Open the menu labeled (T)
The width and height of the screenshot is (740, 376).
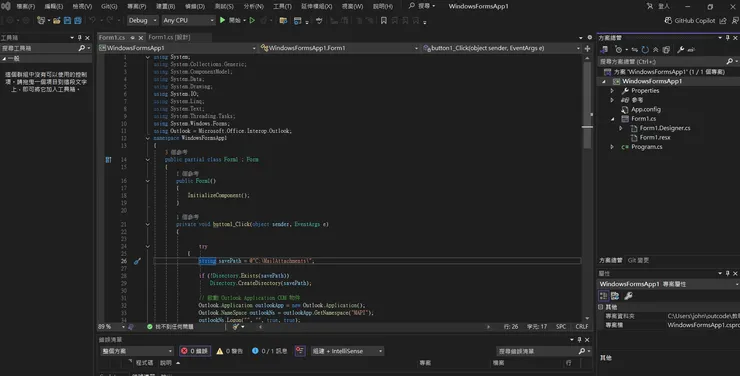pos(282,7)
